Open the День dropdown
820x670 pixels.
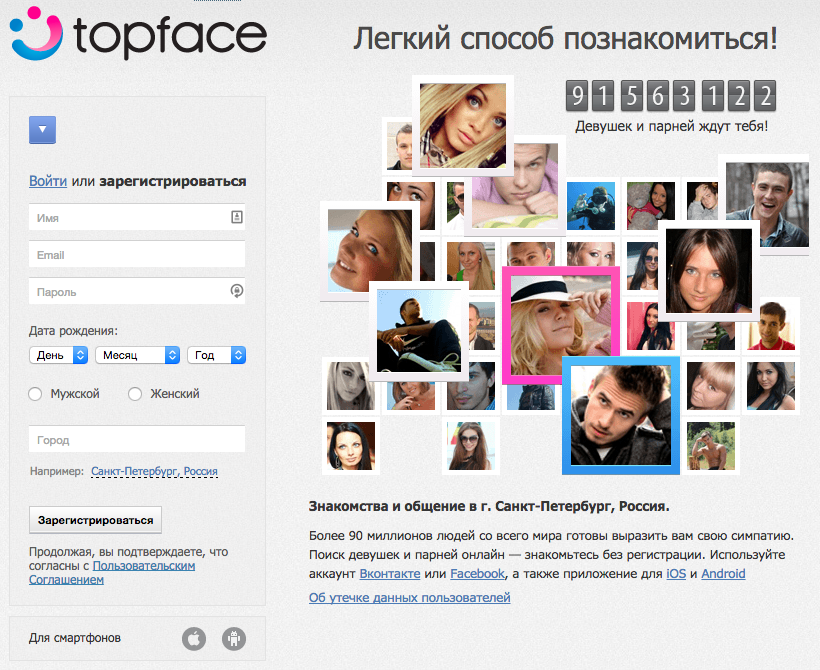pyautogui.click(x=59, y=355)
